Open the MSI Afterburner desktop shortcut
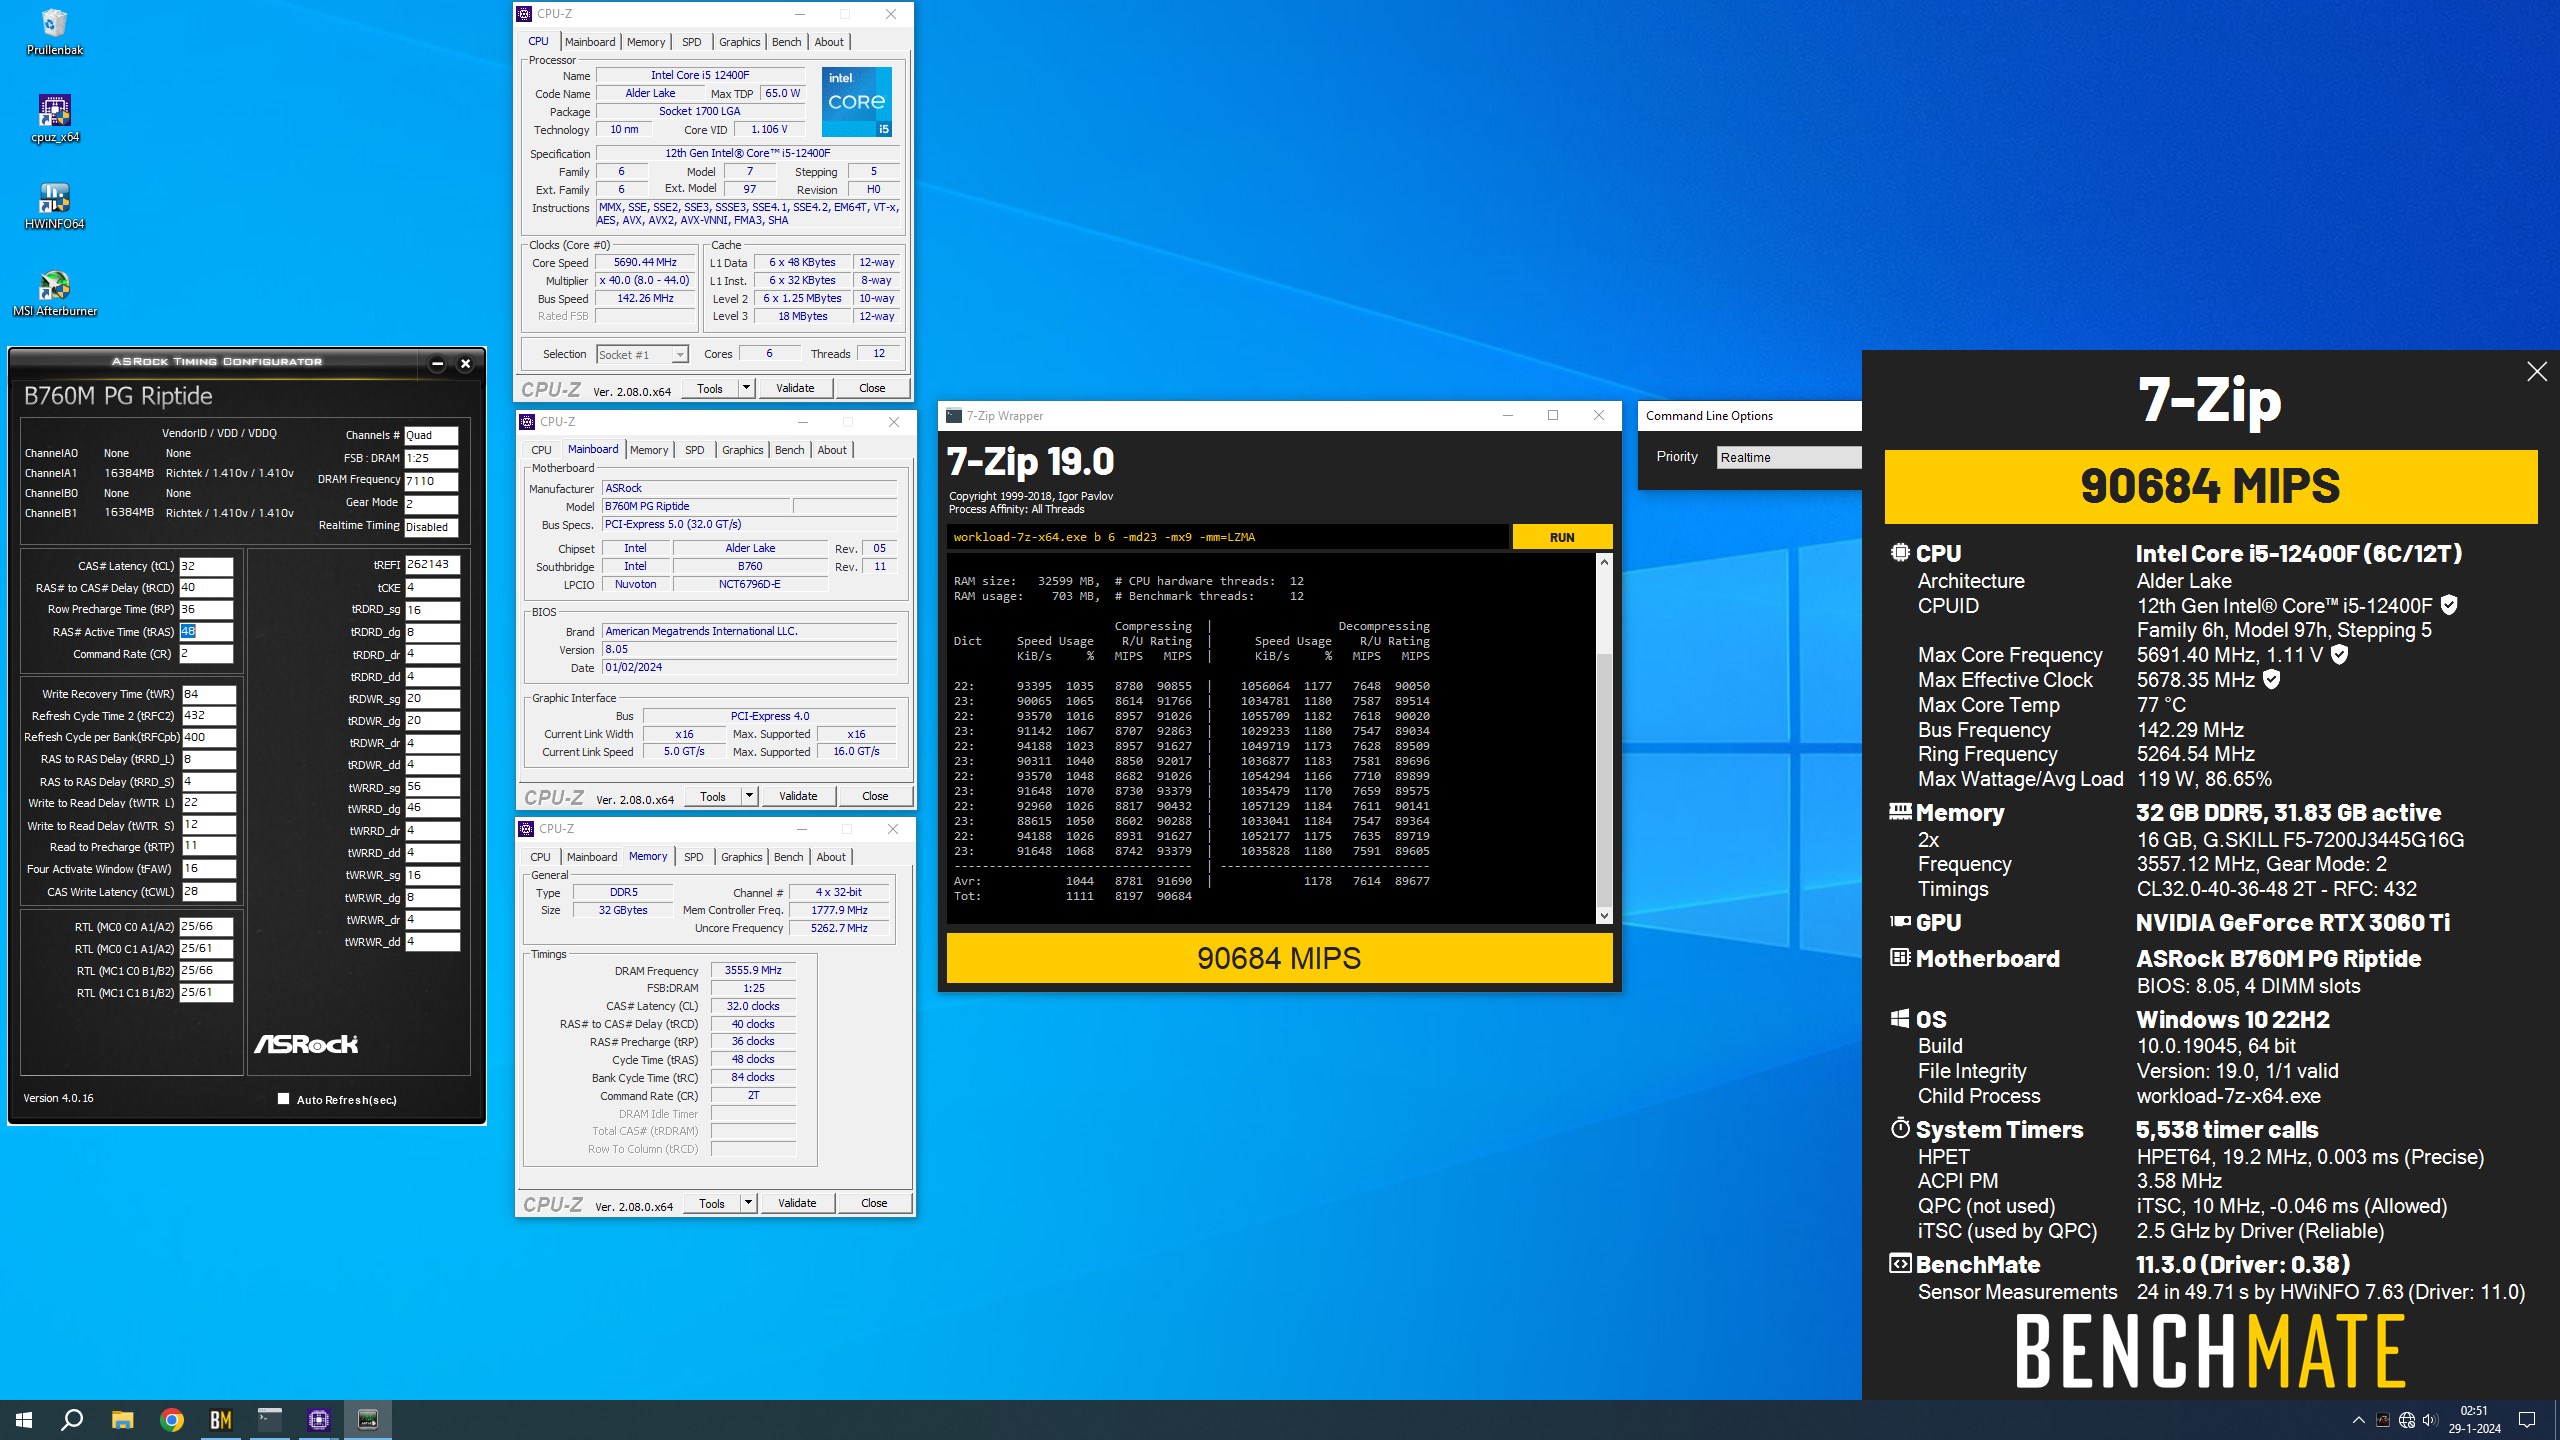Screen dimensions: 2560x1440 tap(54, 293)
